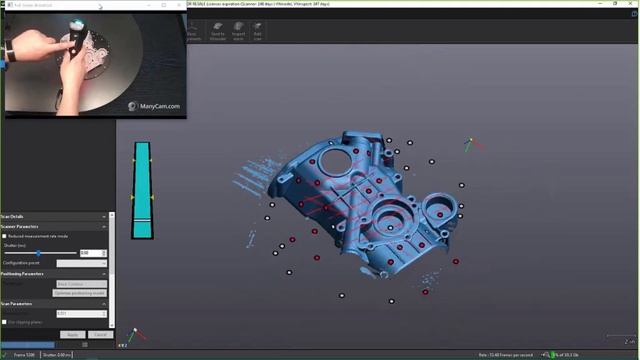Click the frames per second Rate text

[x=505, y=355]
